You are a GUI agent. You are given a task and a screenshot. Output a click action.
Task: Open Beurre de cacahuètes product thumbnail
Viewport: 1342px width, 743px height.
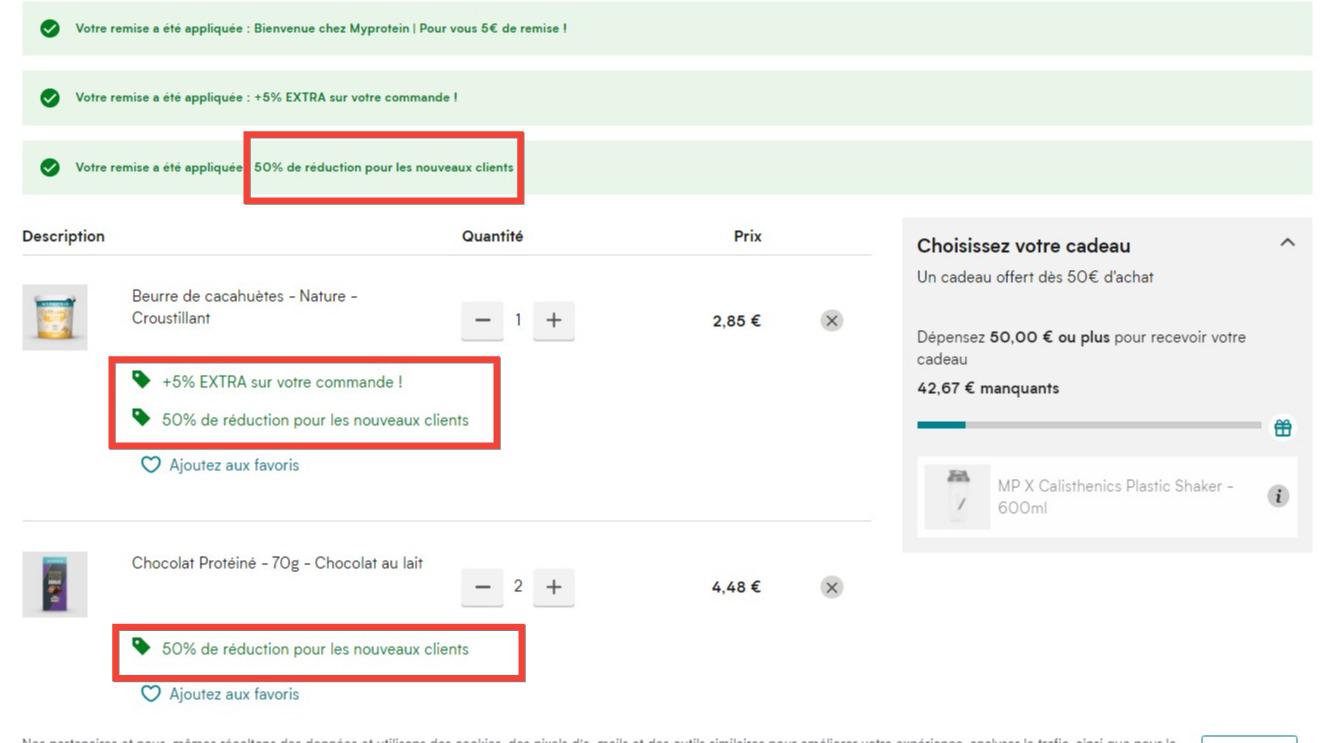coord(55,317)
